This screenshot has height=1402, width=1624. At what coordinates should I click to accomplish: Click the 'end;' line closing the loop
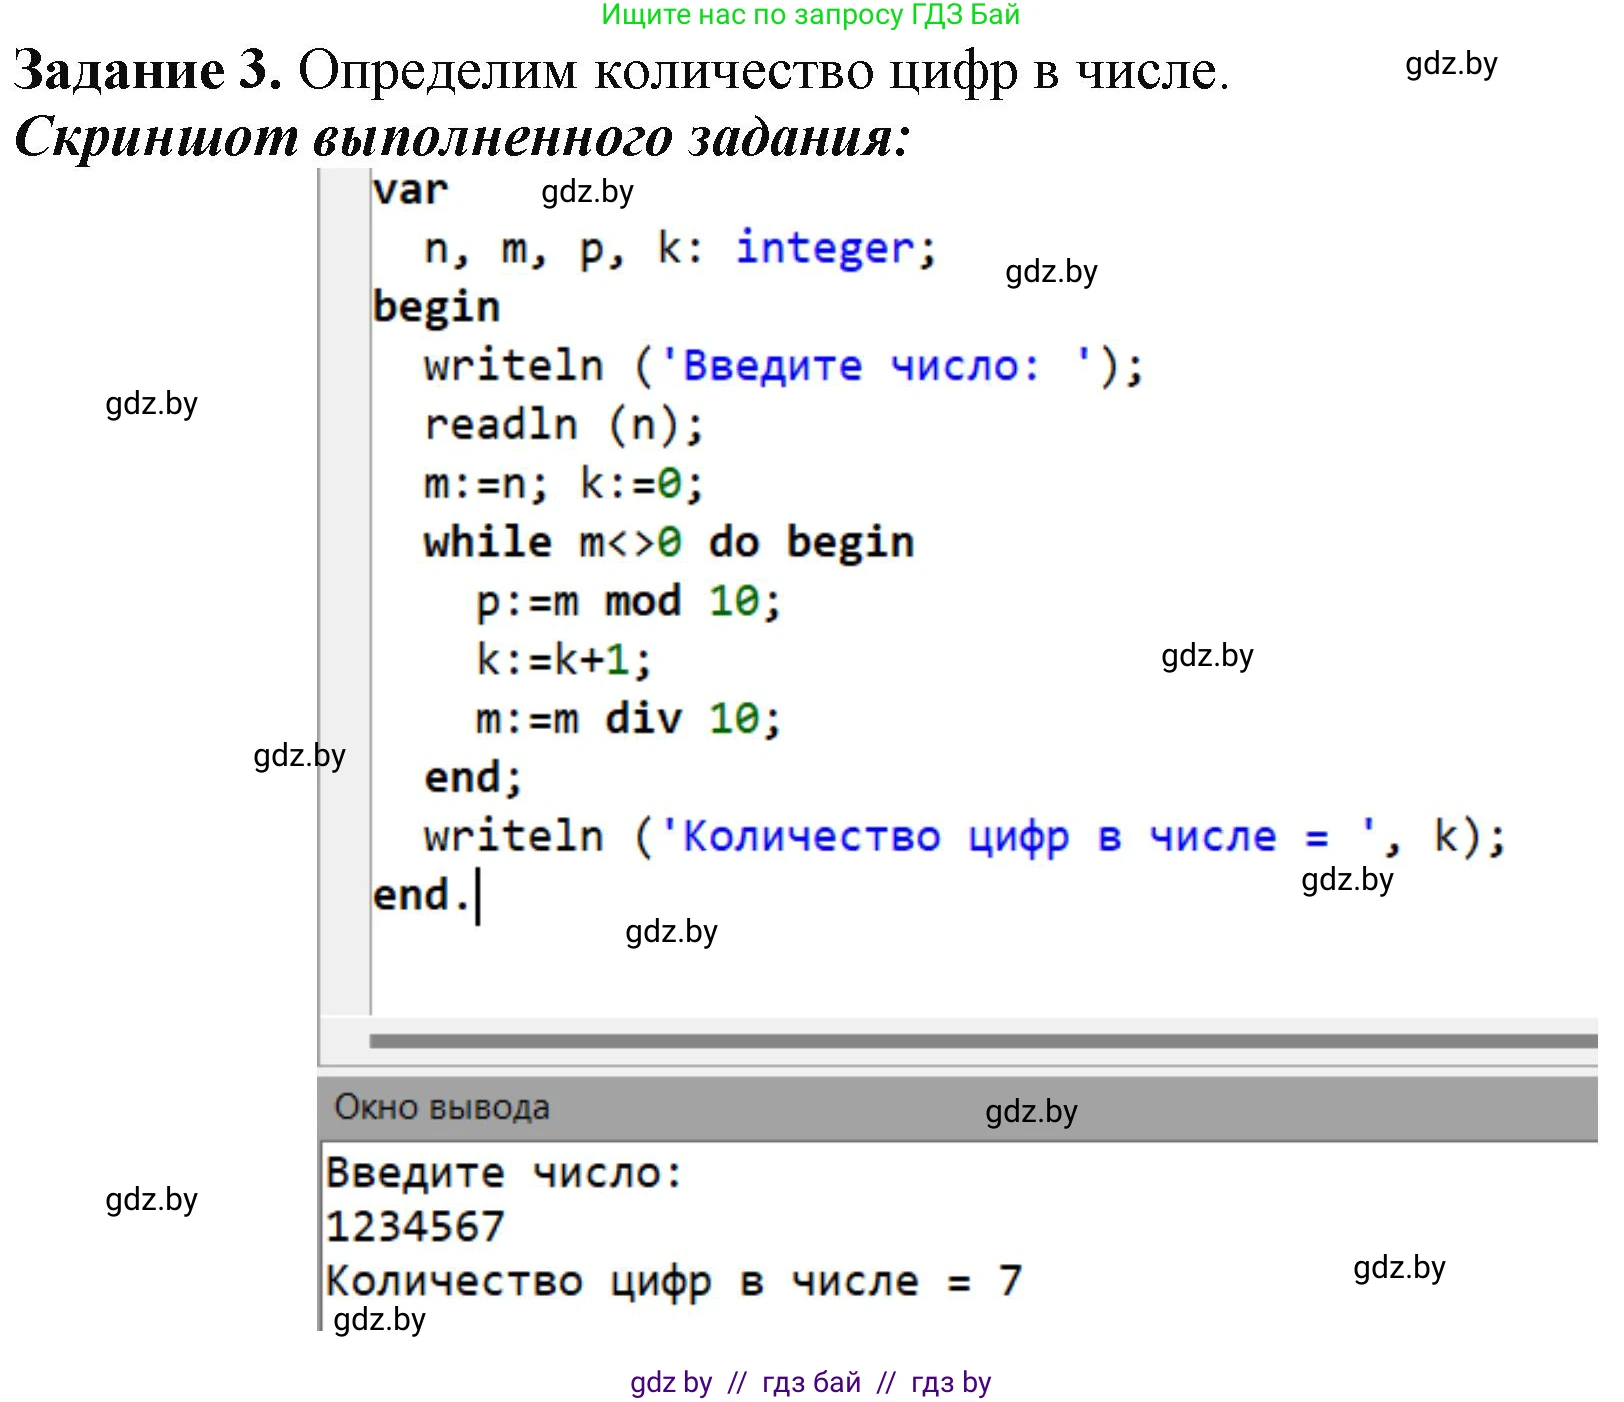pyautogui.click(x=473, y=778)
